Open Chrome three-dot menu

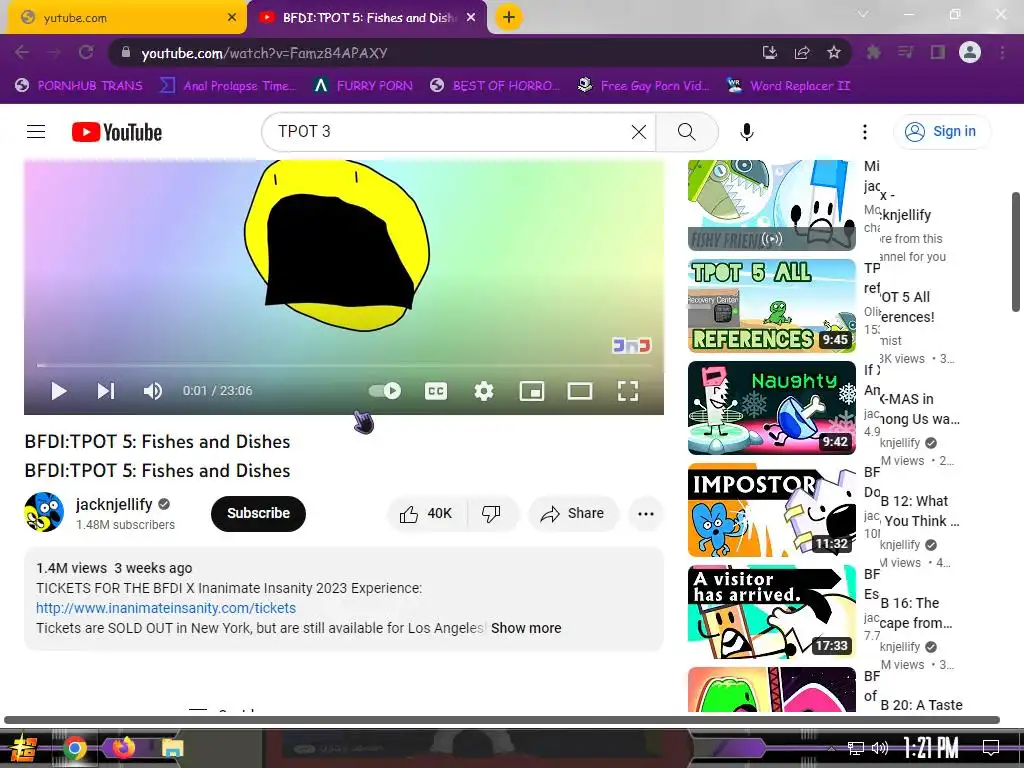click(1002, 53)
